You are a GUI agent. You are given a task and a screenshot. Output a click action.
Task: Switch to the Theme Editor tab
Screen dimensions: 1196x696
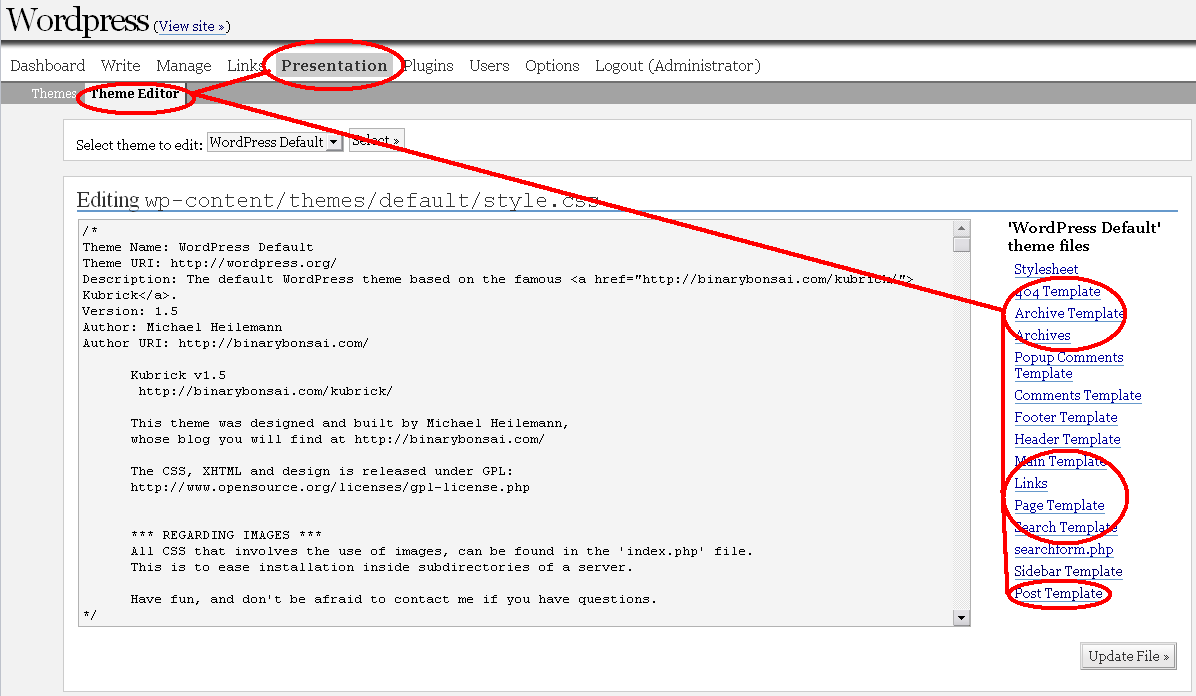click(x=134, y=93)
